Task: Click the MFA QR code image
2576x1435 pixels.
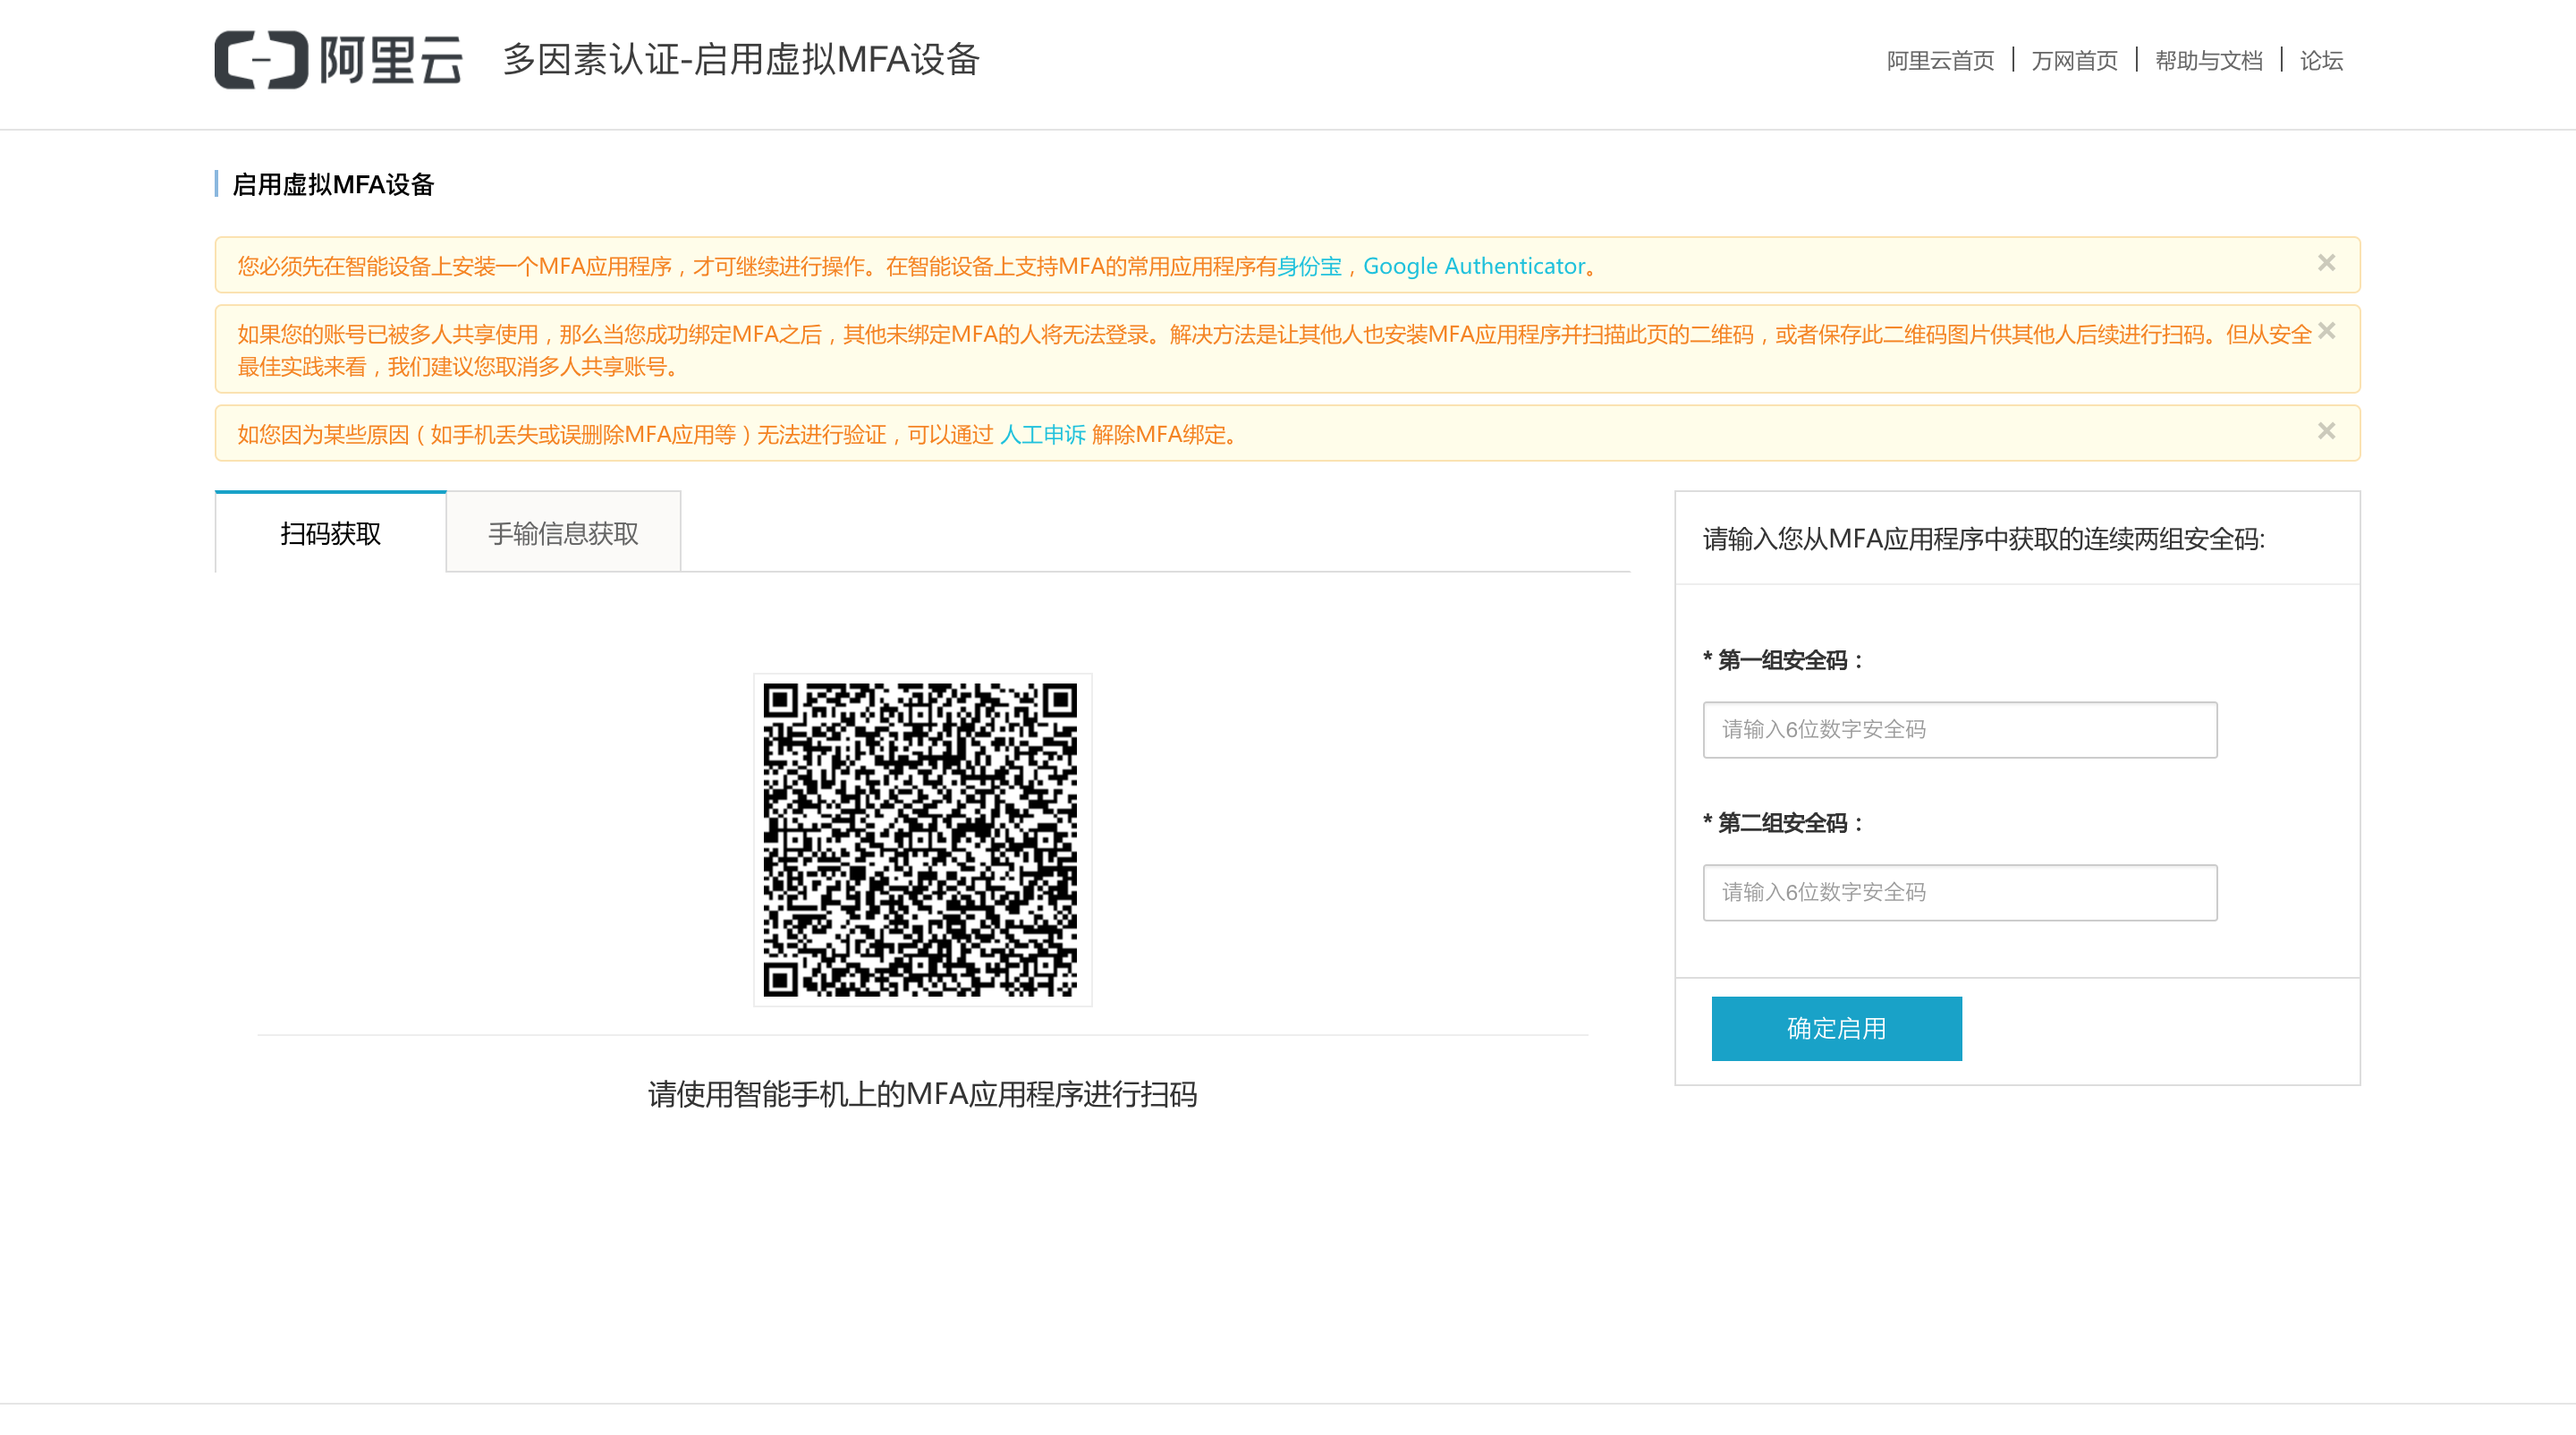Action: pyautogui.click(x=921, y=839)
